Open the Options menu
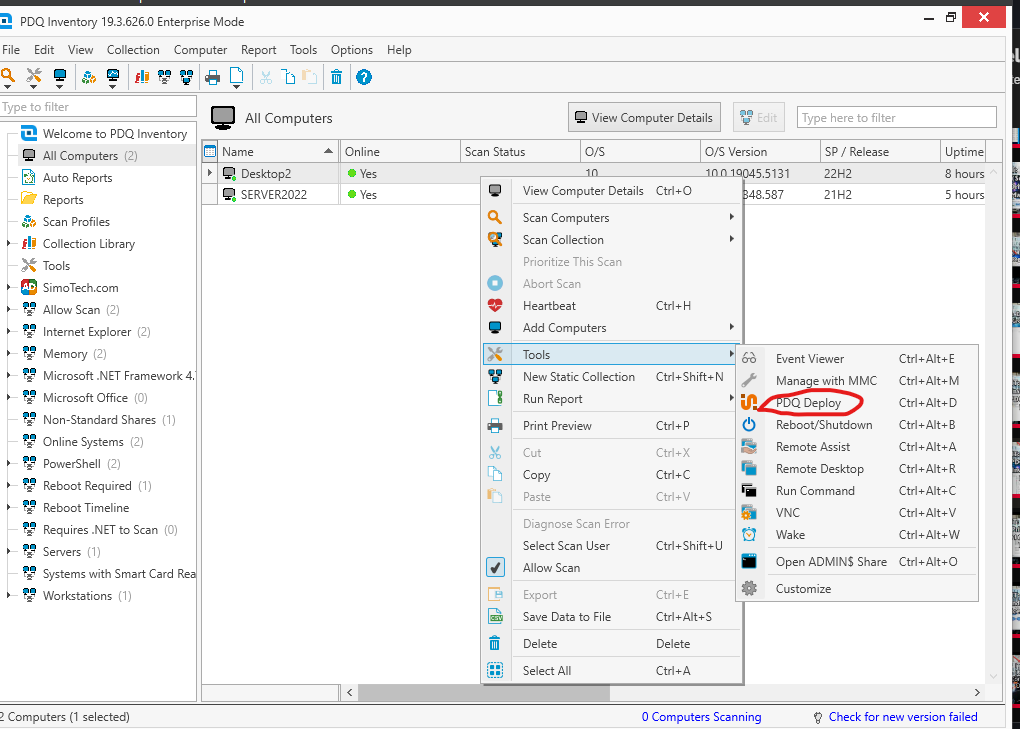This screenshot has height=729, width=1020. coord(351,50)
